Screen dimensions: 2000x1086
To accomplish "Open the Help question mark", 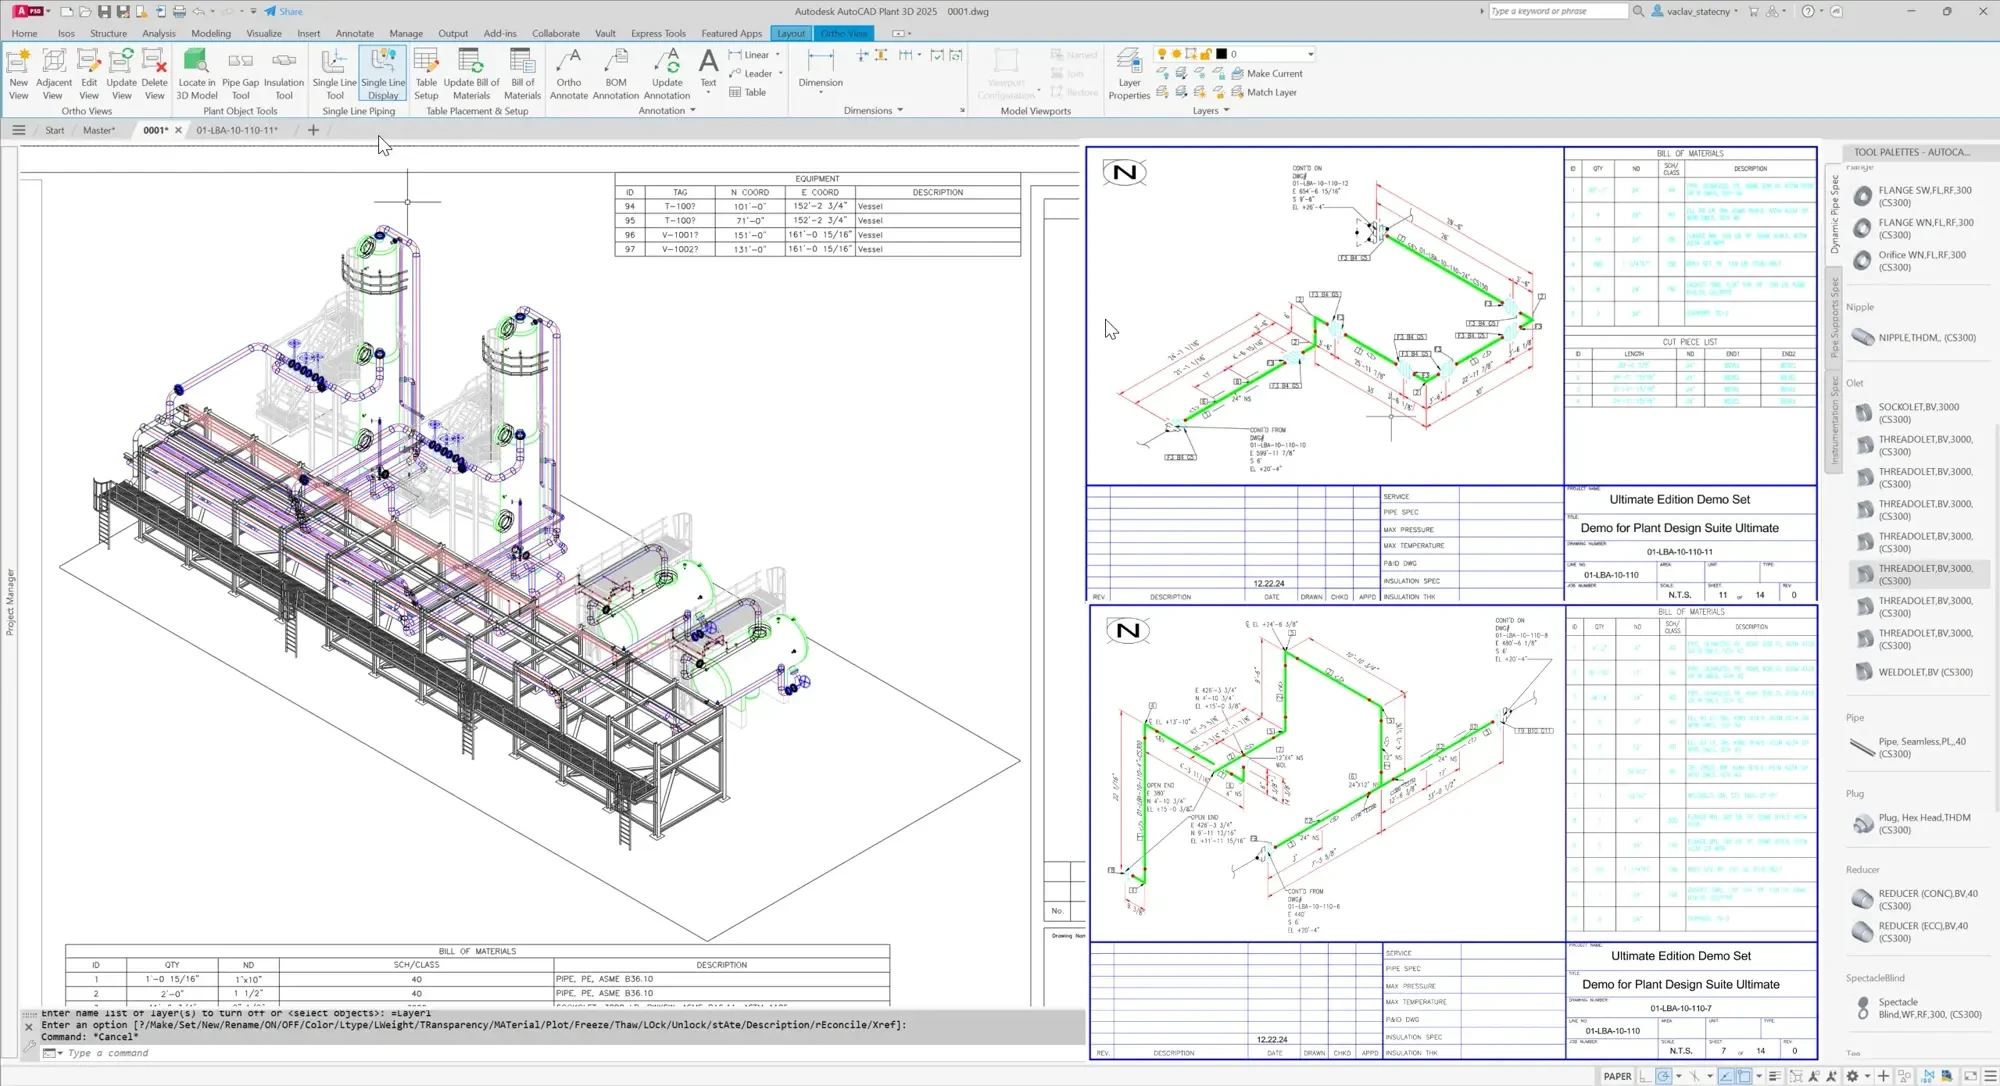I will [x=1807, y=11].
